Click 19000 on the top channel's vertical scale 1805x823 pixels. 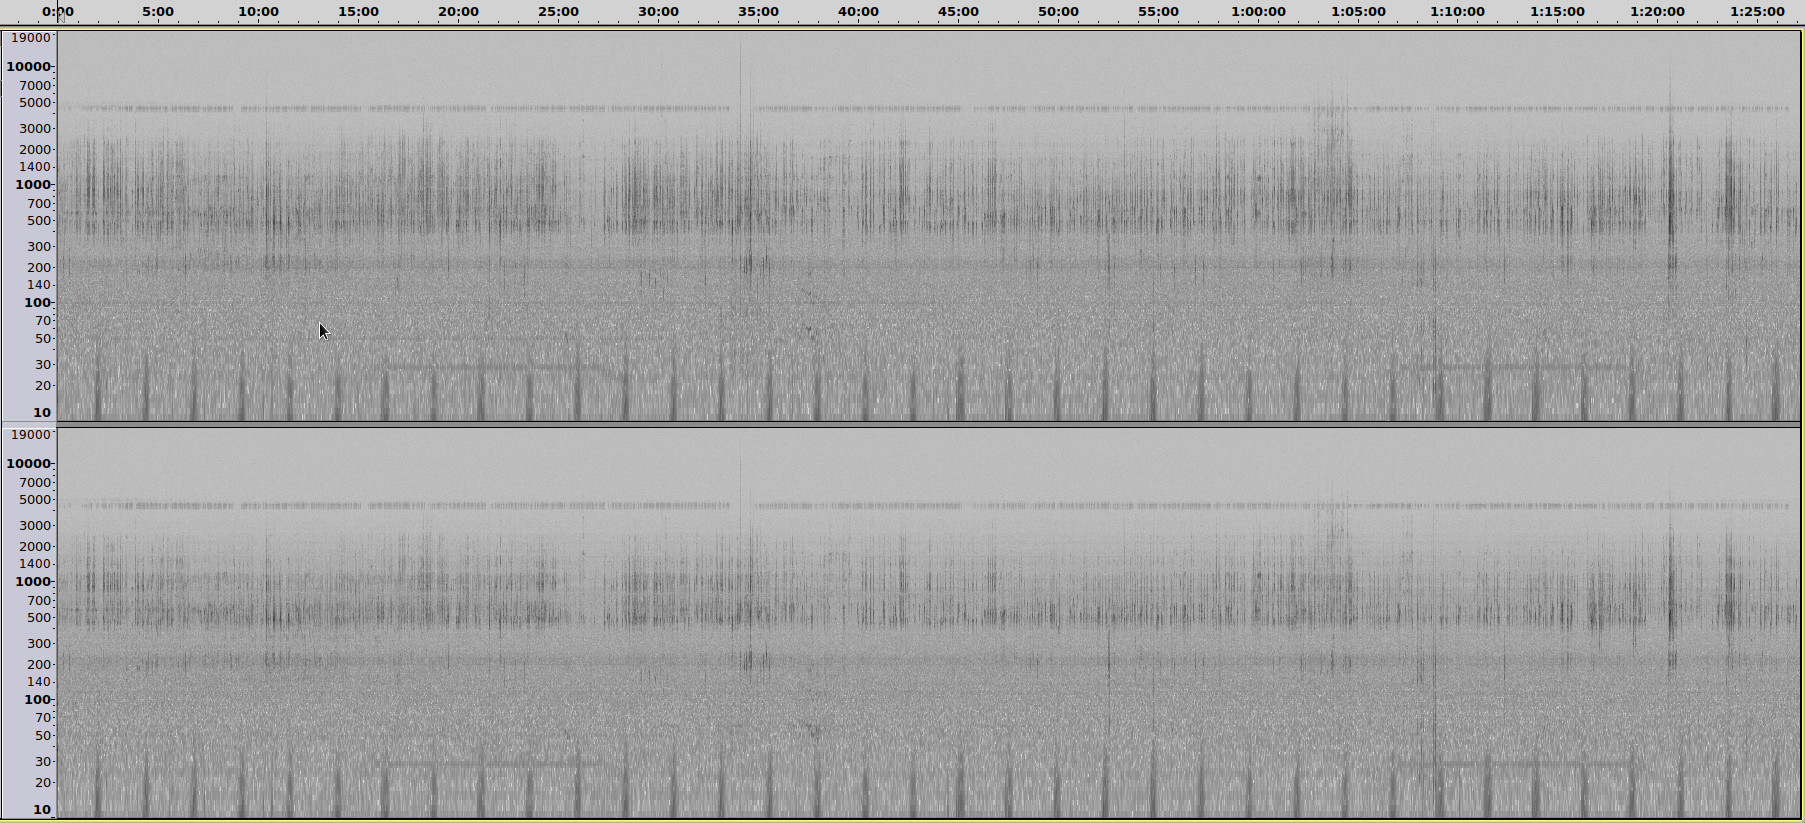point(30,38)
